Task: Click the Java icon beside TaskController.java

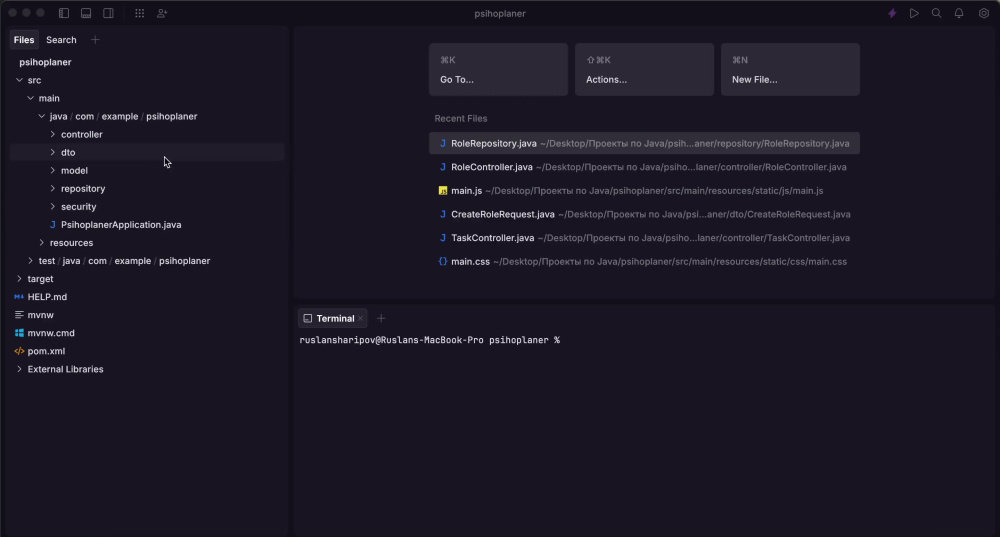Action: point(443,238)
